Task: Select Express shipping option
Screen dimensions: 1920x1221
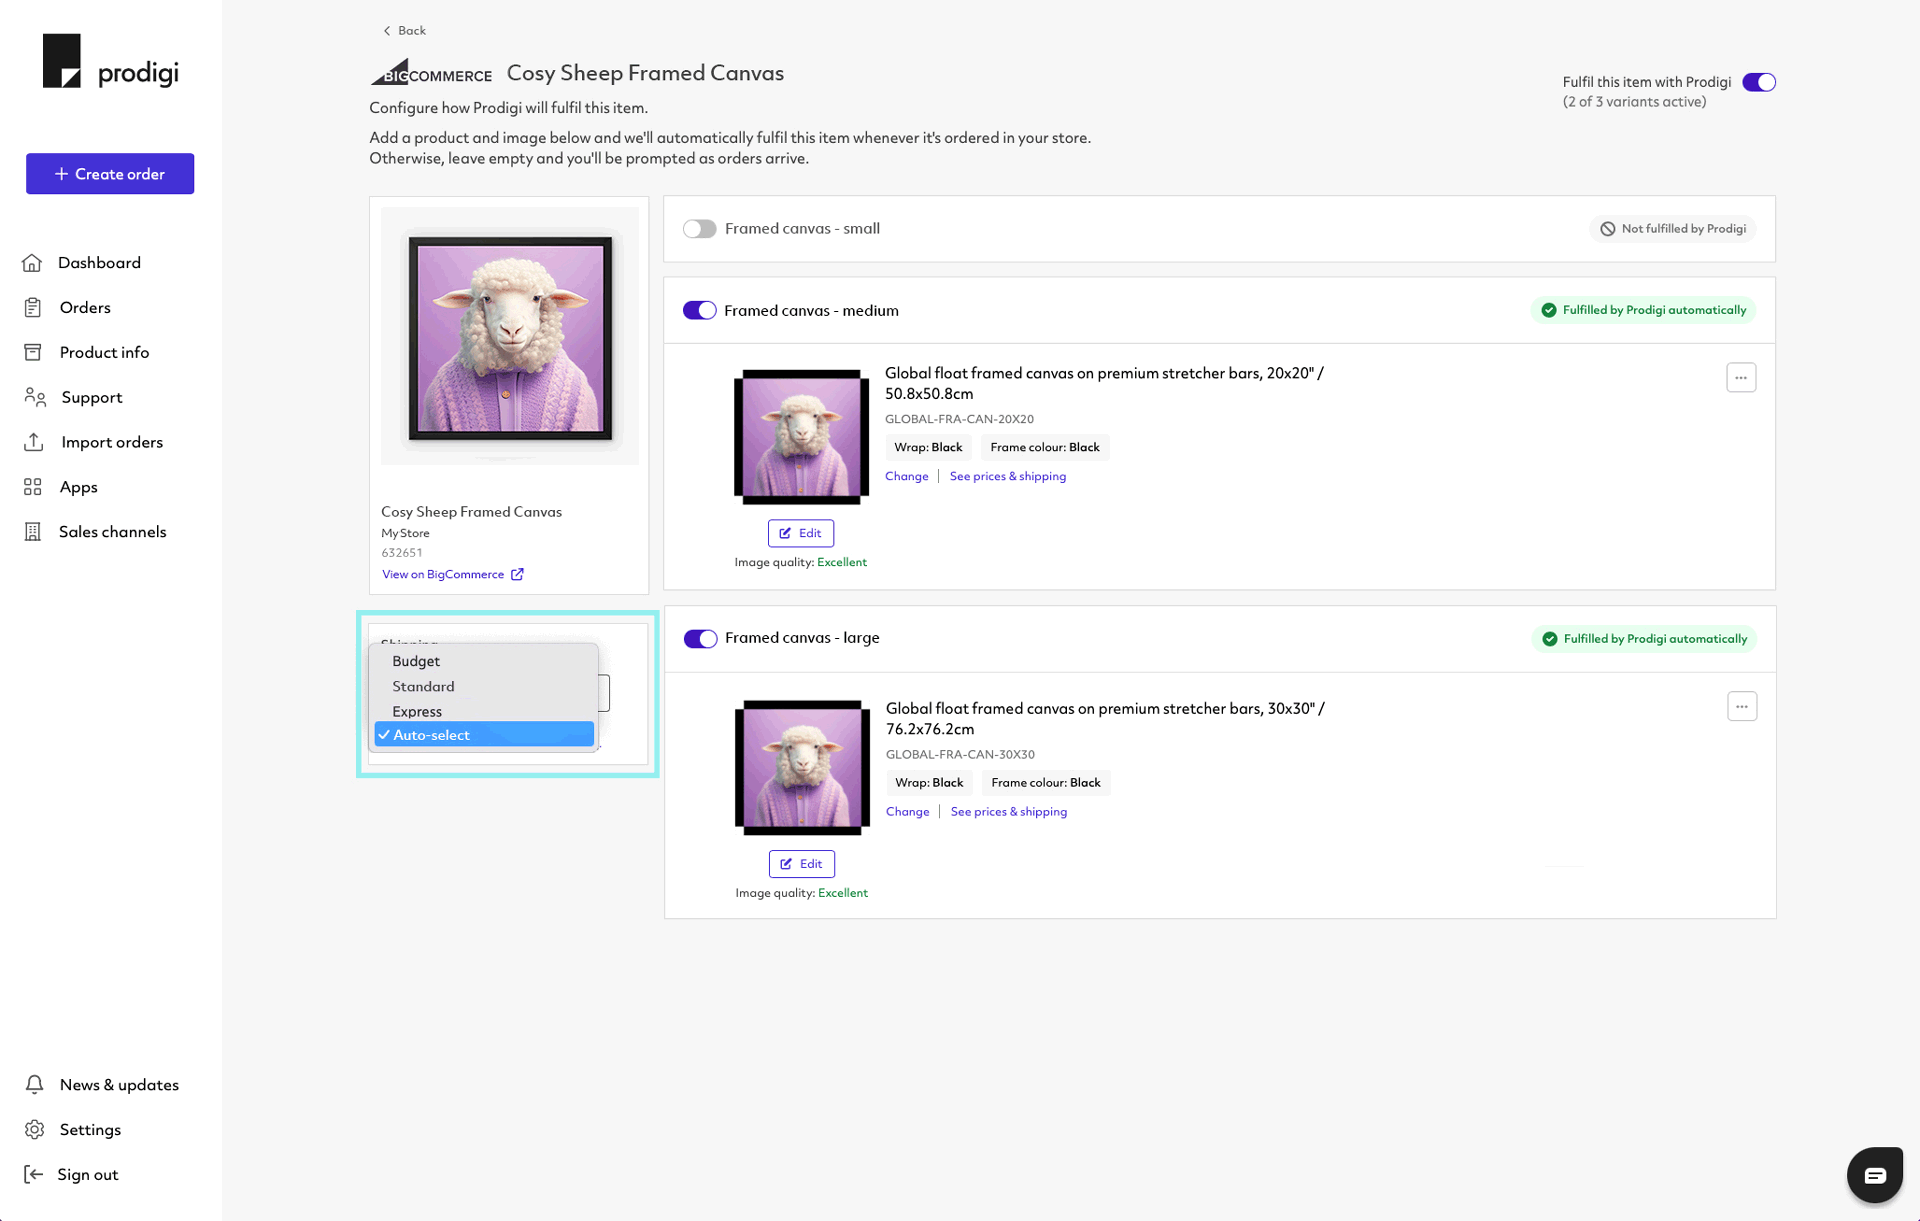Action: point(417,709)
